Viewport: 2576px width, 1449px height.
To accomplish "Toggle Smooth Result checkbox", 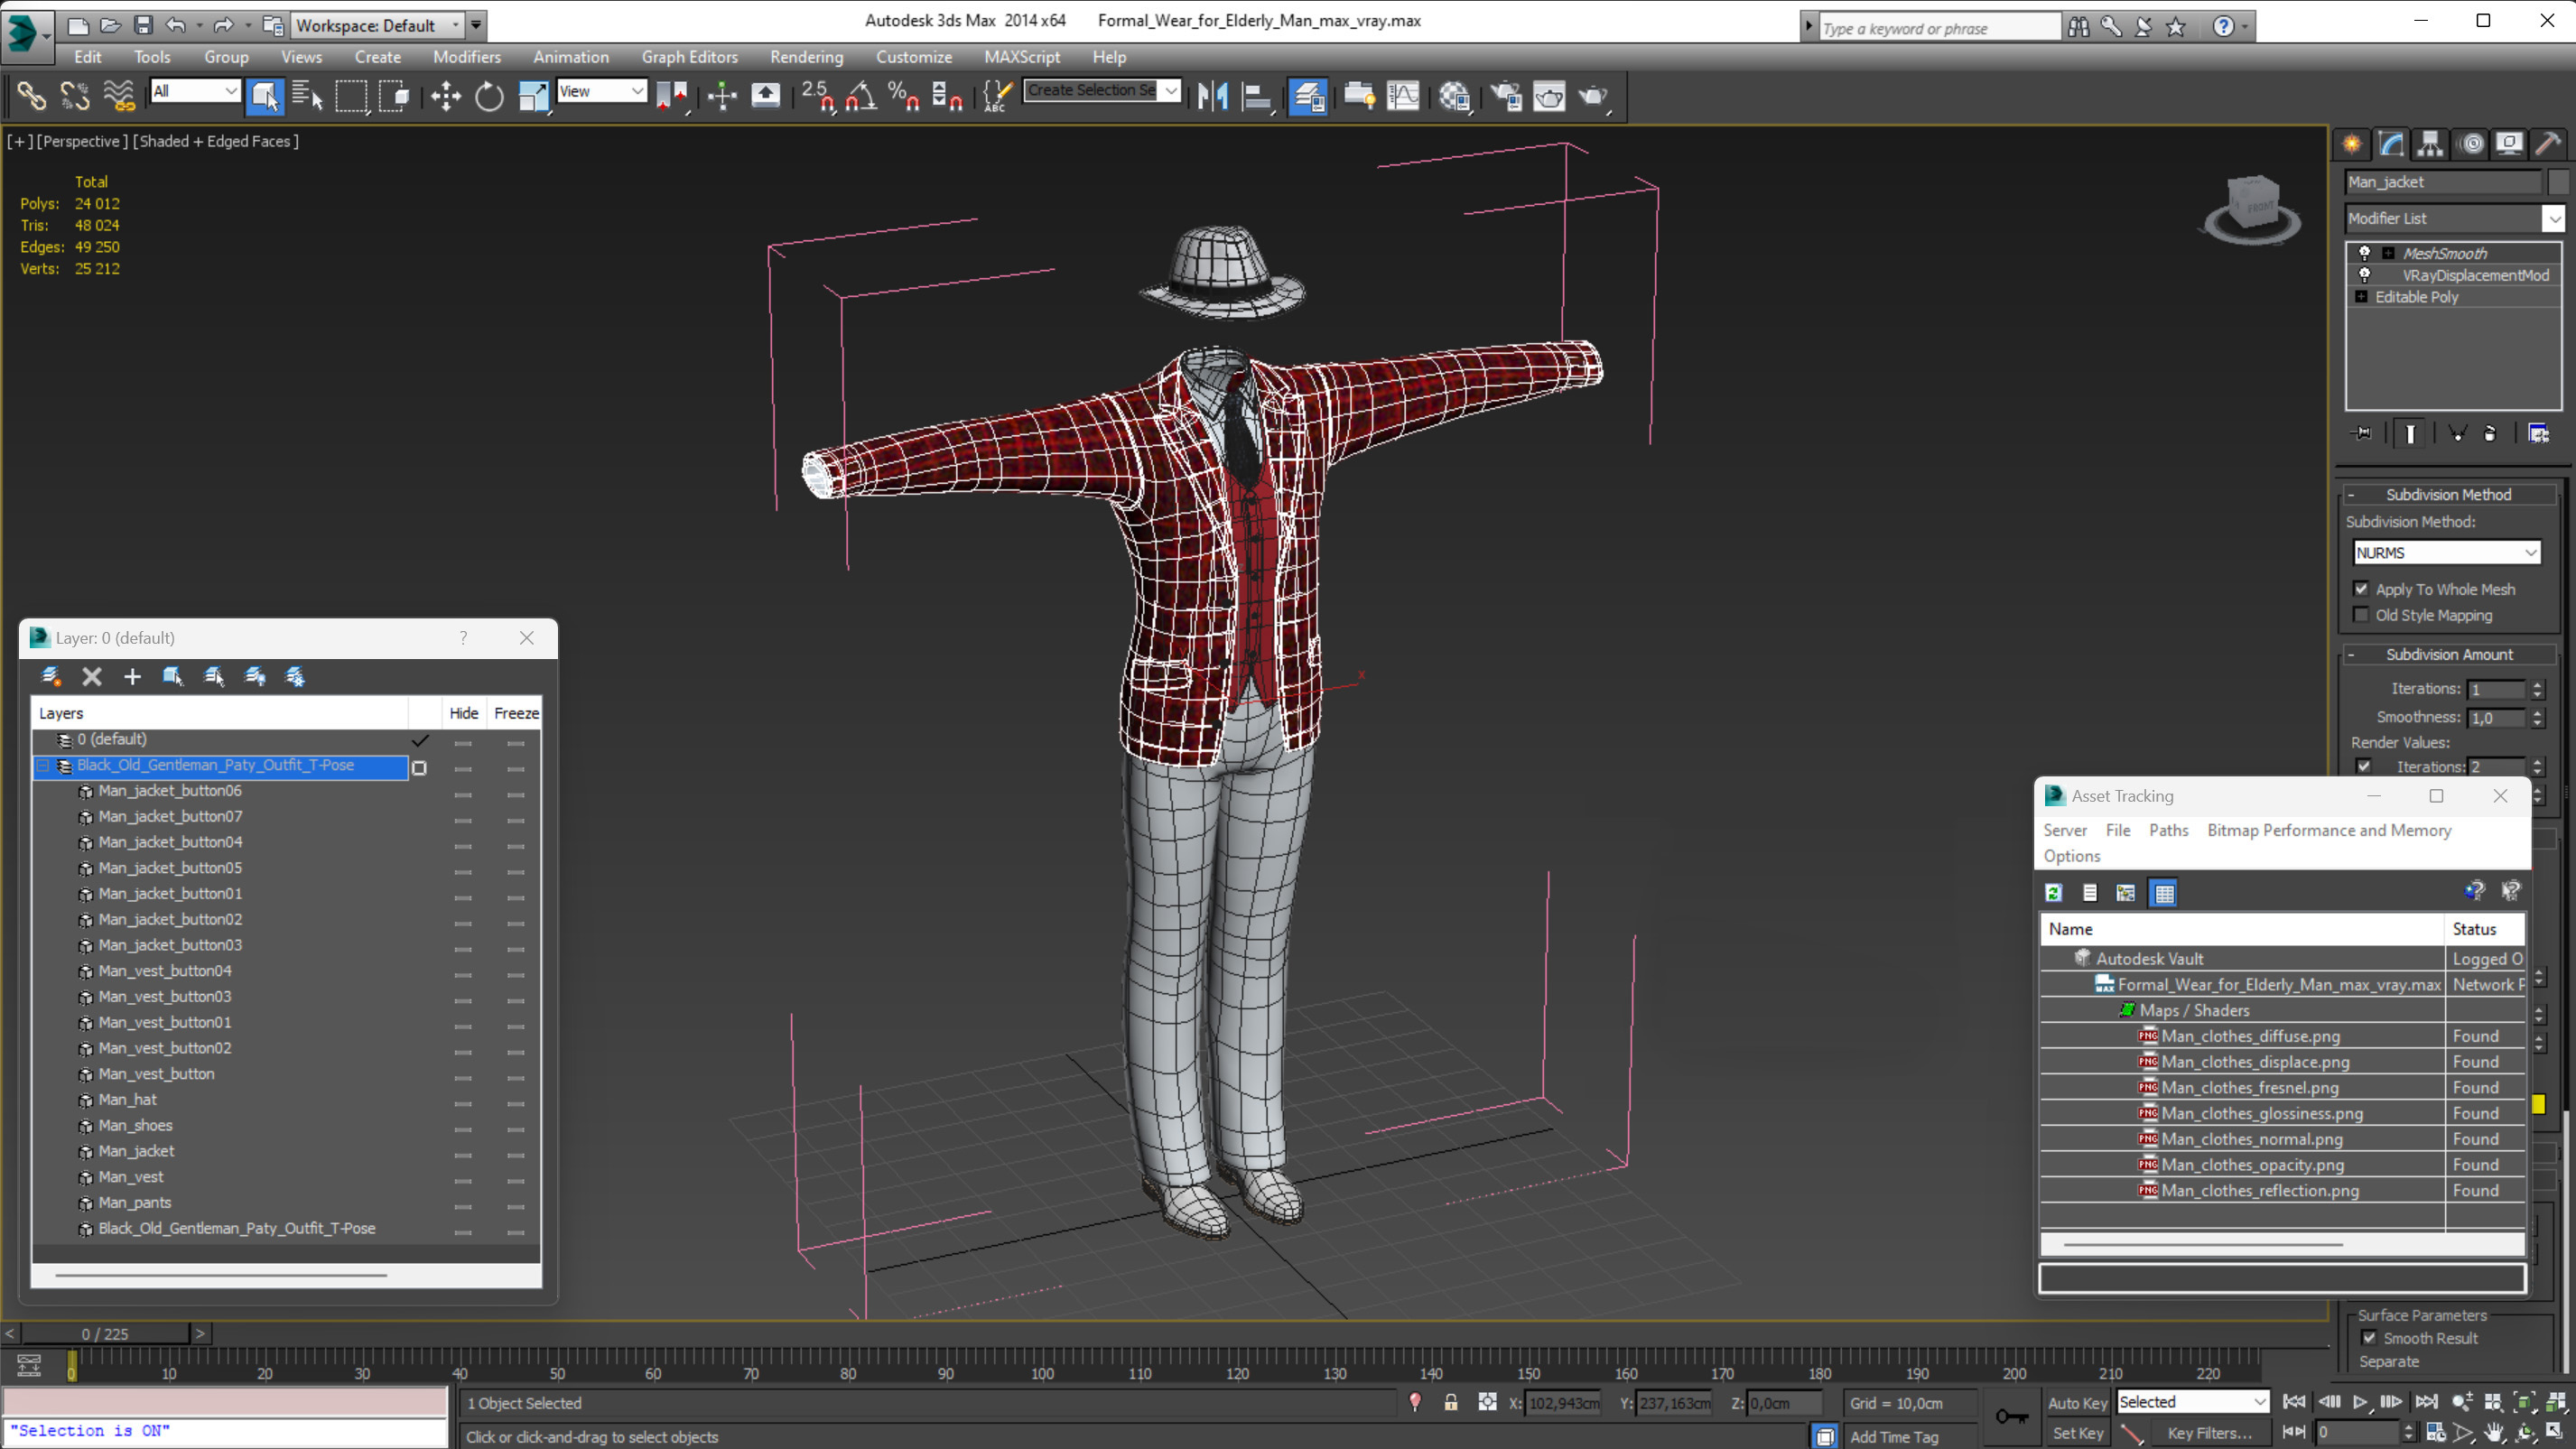I will pos(2369,1338).
